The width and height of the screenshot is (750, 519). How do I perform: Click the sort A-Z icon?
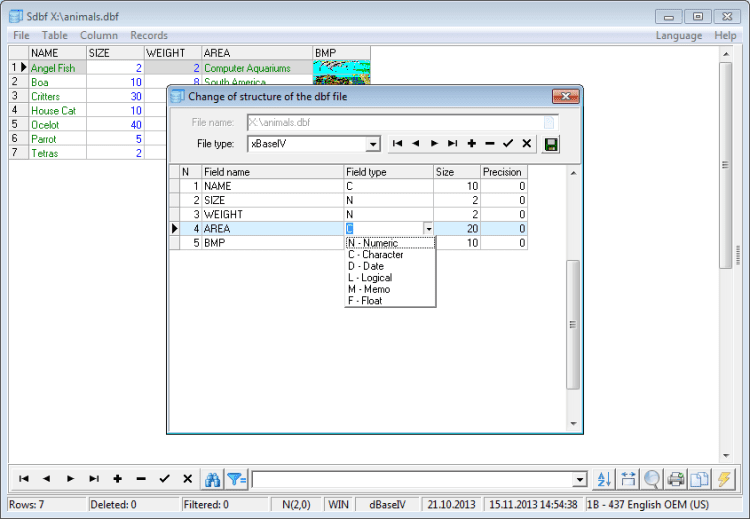coord(603,479)
